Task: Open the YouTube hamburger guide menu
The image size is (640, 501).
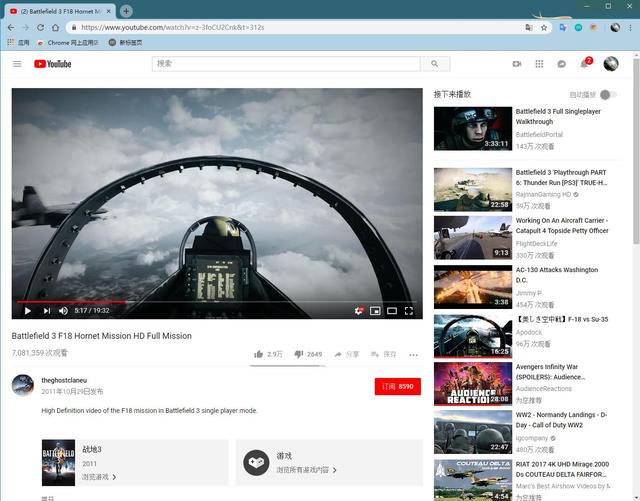Action: tap(17, 64)
